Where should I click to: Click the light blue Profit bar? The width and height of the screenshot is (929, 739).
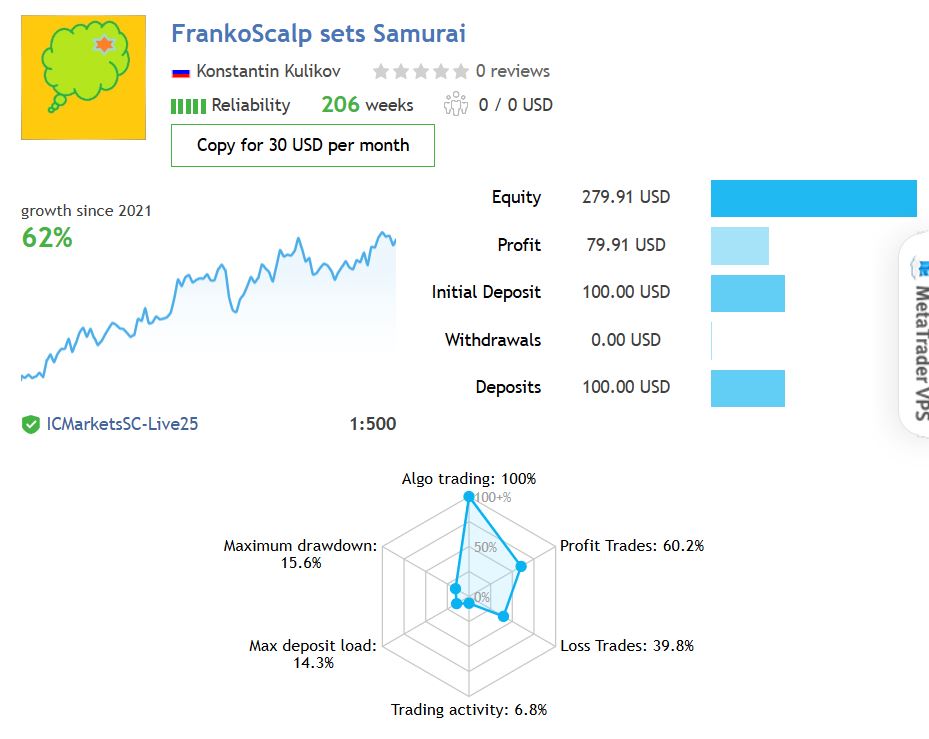(739, 245)
